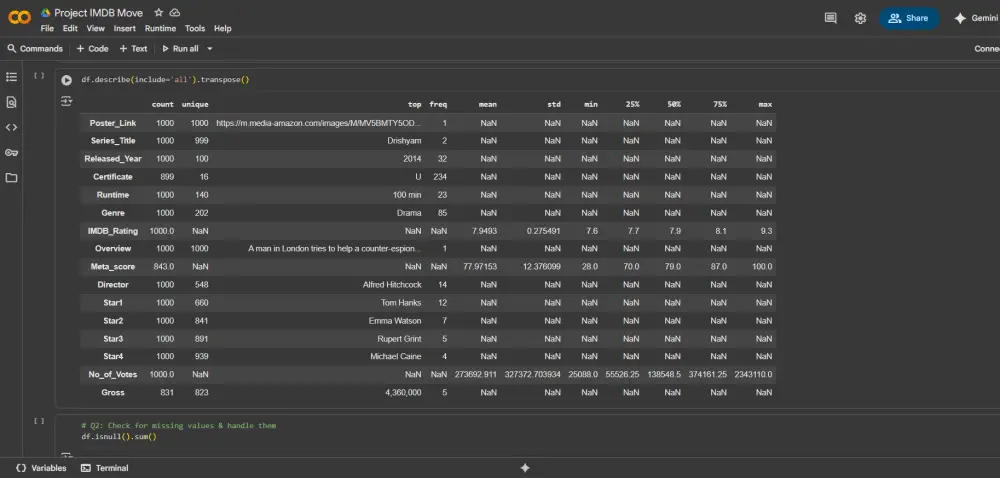The image size is (1000, 478).
Task: Click the 'Emma Watson' cell
Action: [395, 321]
